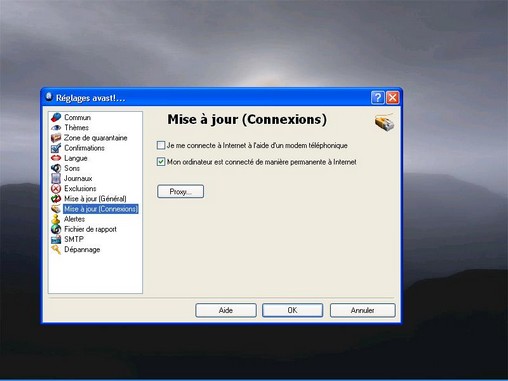Switch to Mise à jour (Général)
The image size is (508, 381).
(95, 199)
